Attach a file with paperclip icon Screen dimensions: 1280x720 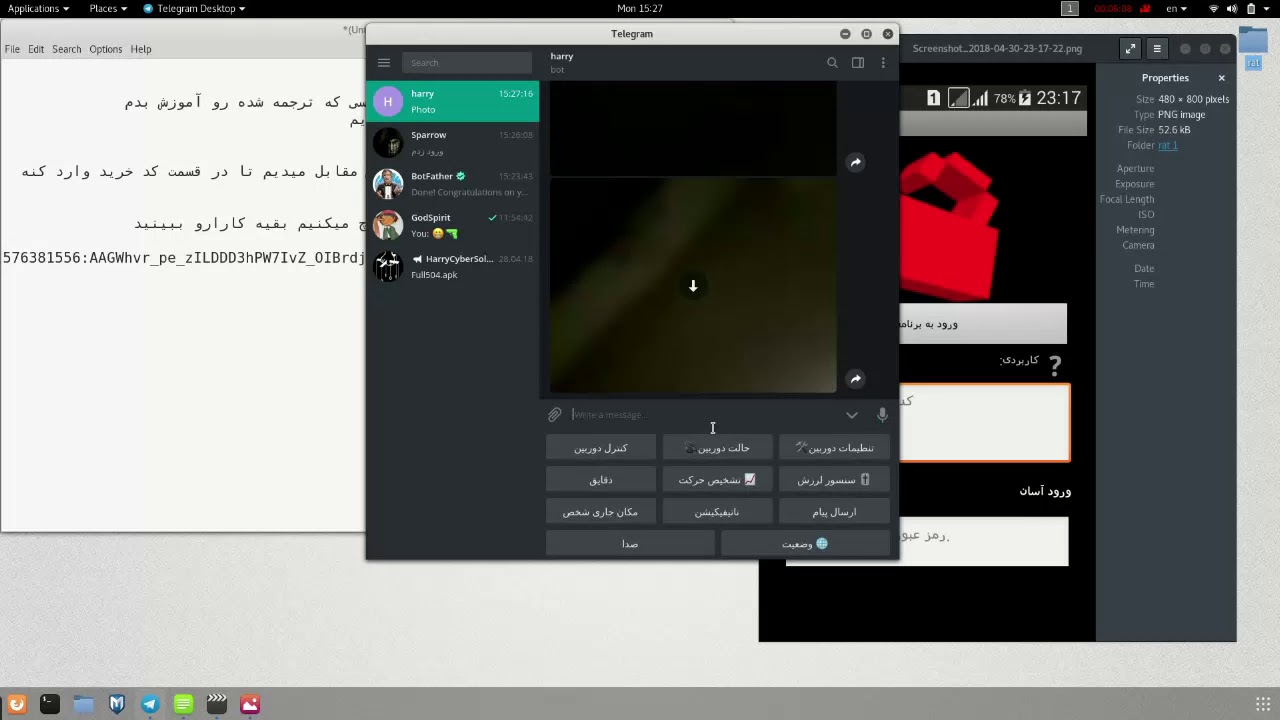coord(555,415)
